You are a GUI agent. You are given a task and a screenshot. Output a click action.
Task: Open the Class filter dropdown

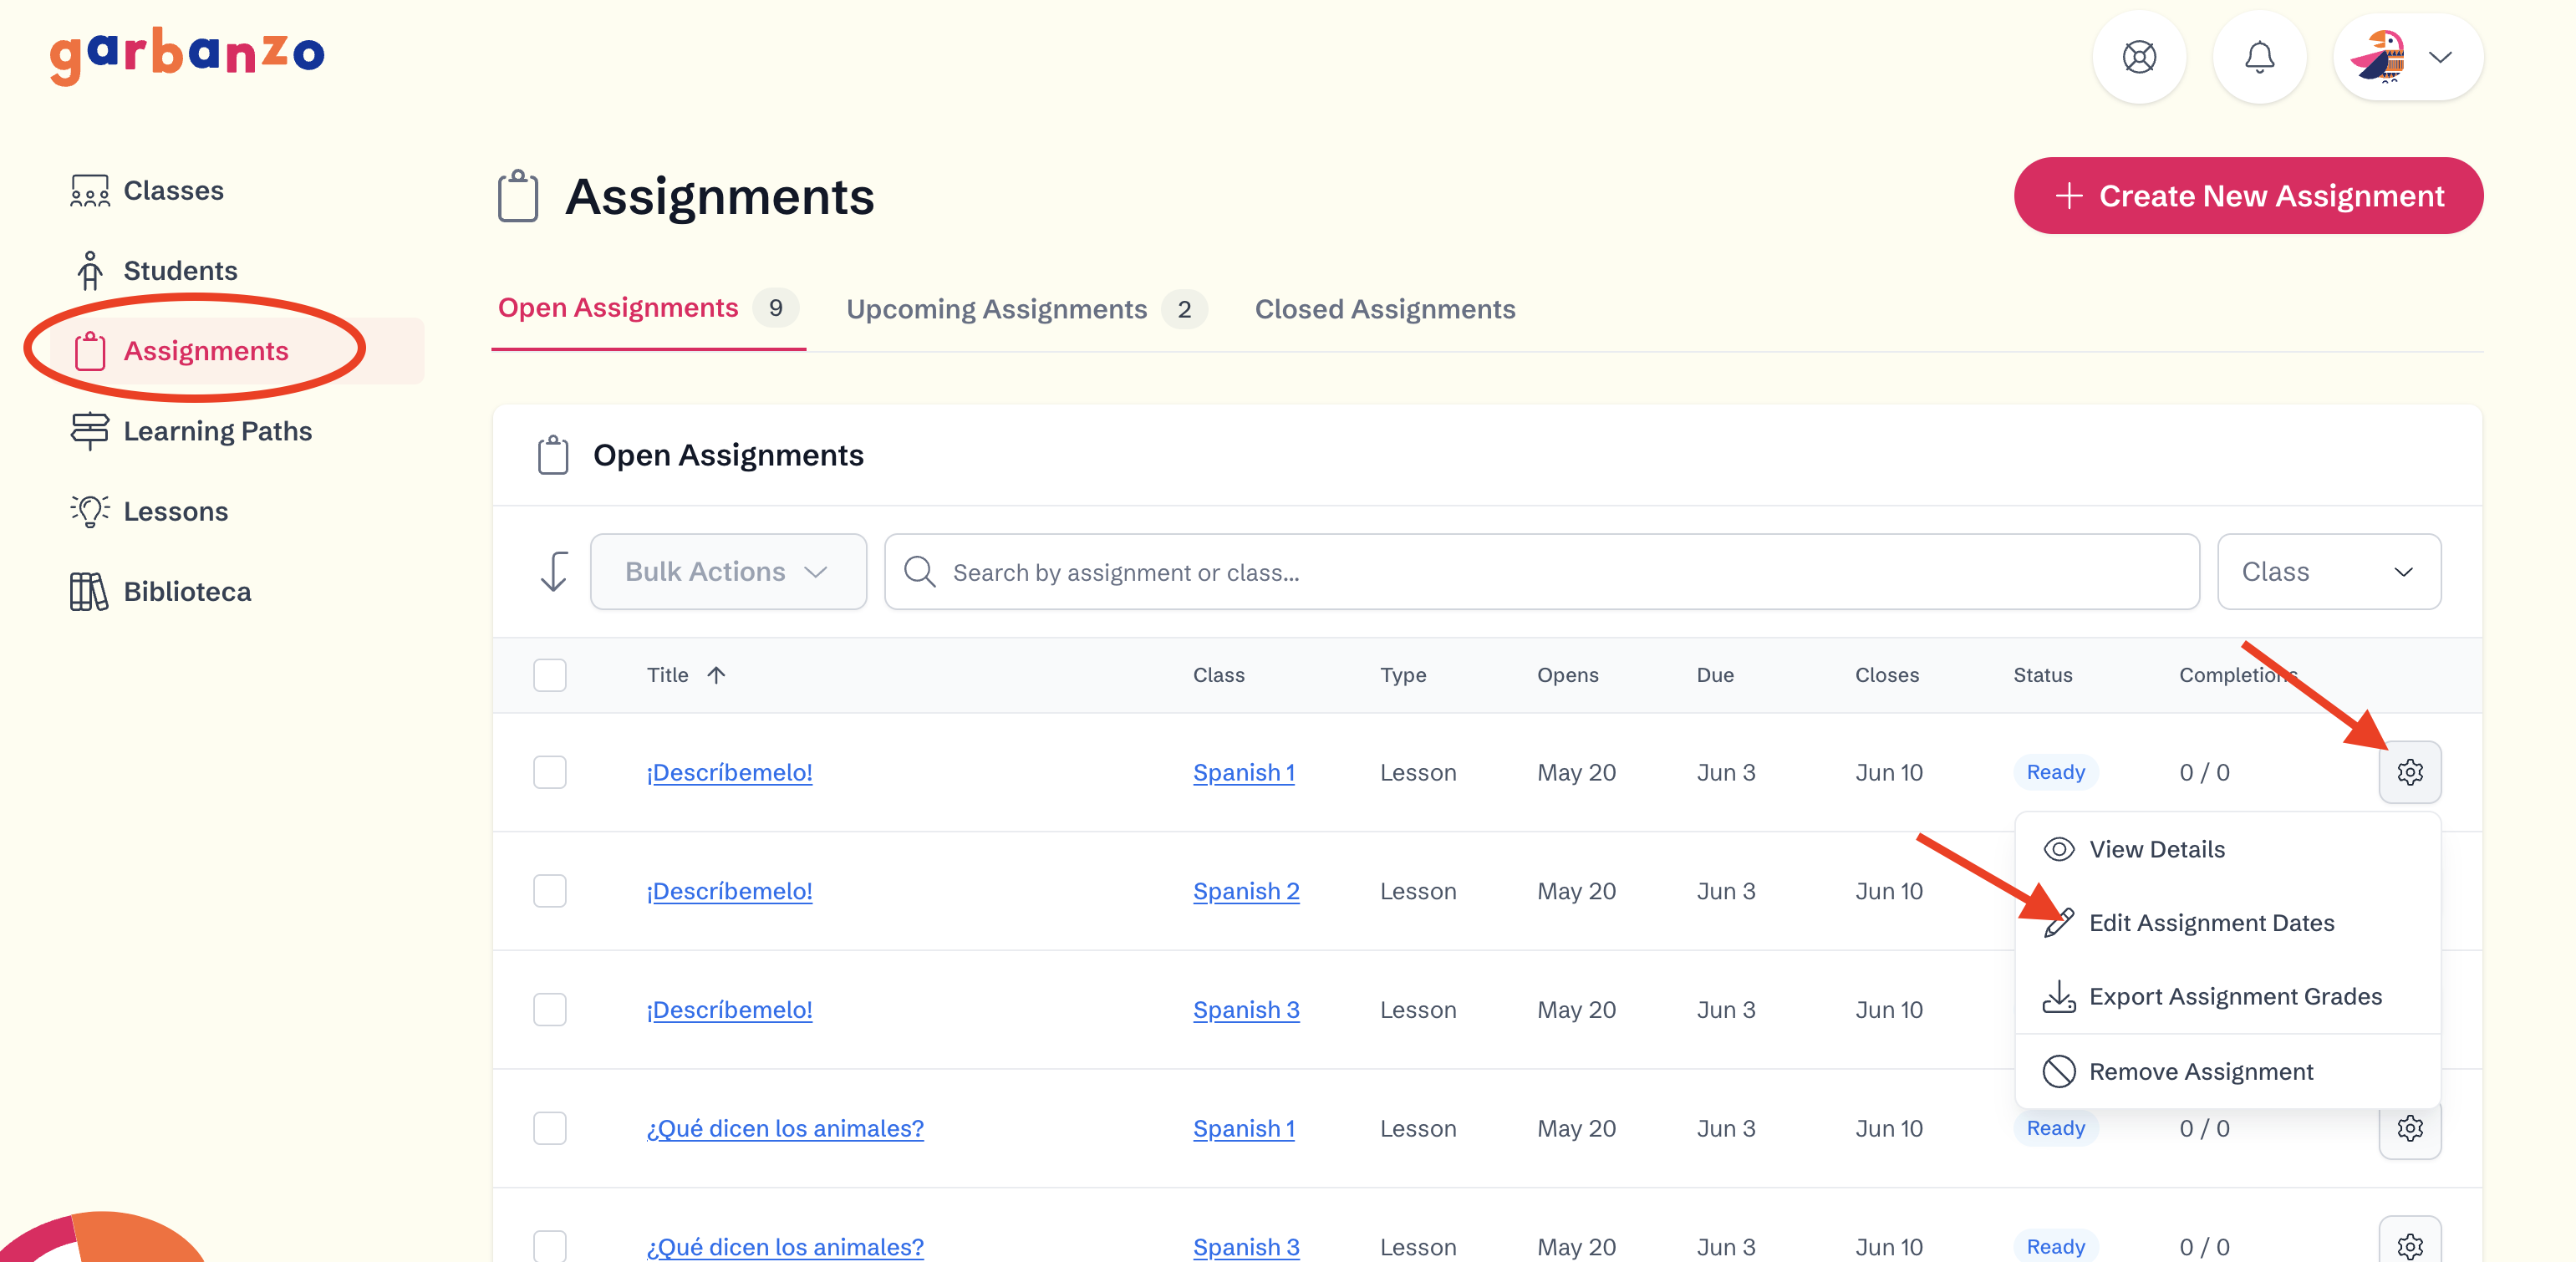click(x=2327, y=572)
